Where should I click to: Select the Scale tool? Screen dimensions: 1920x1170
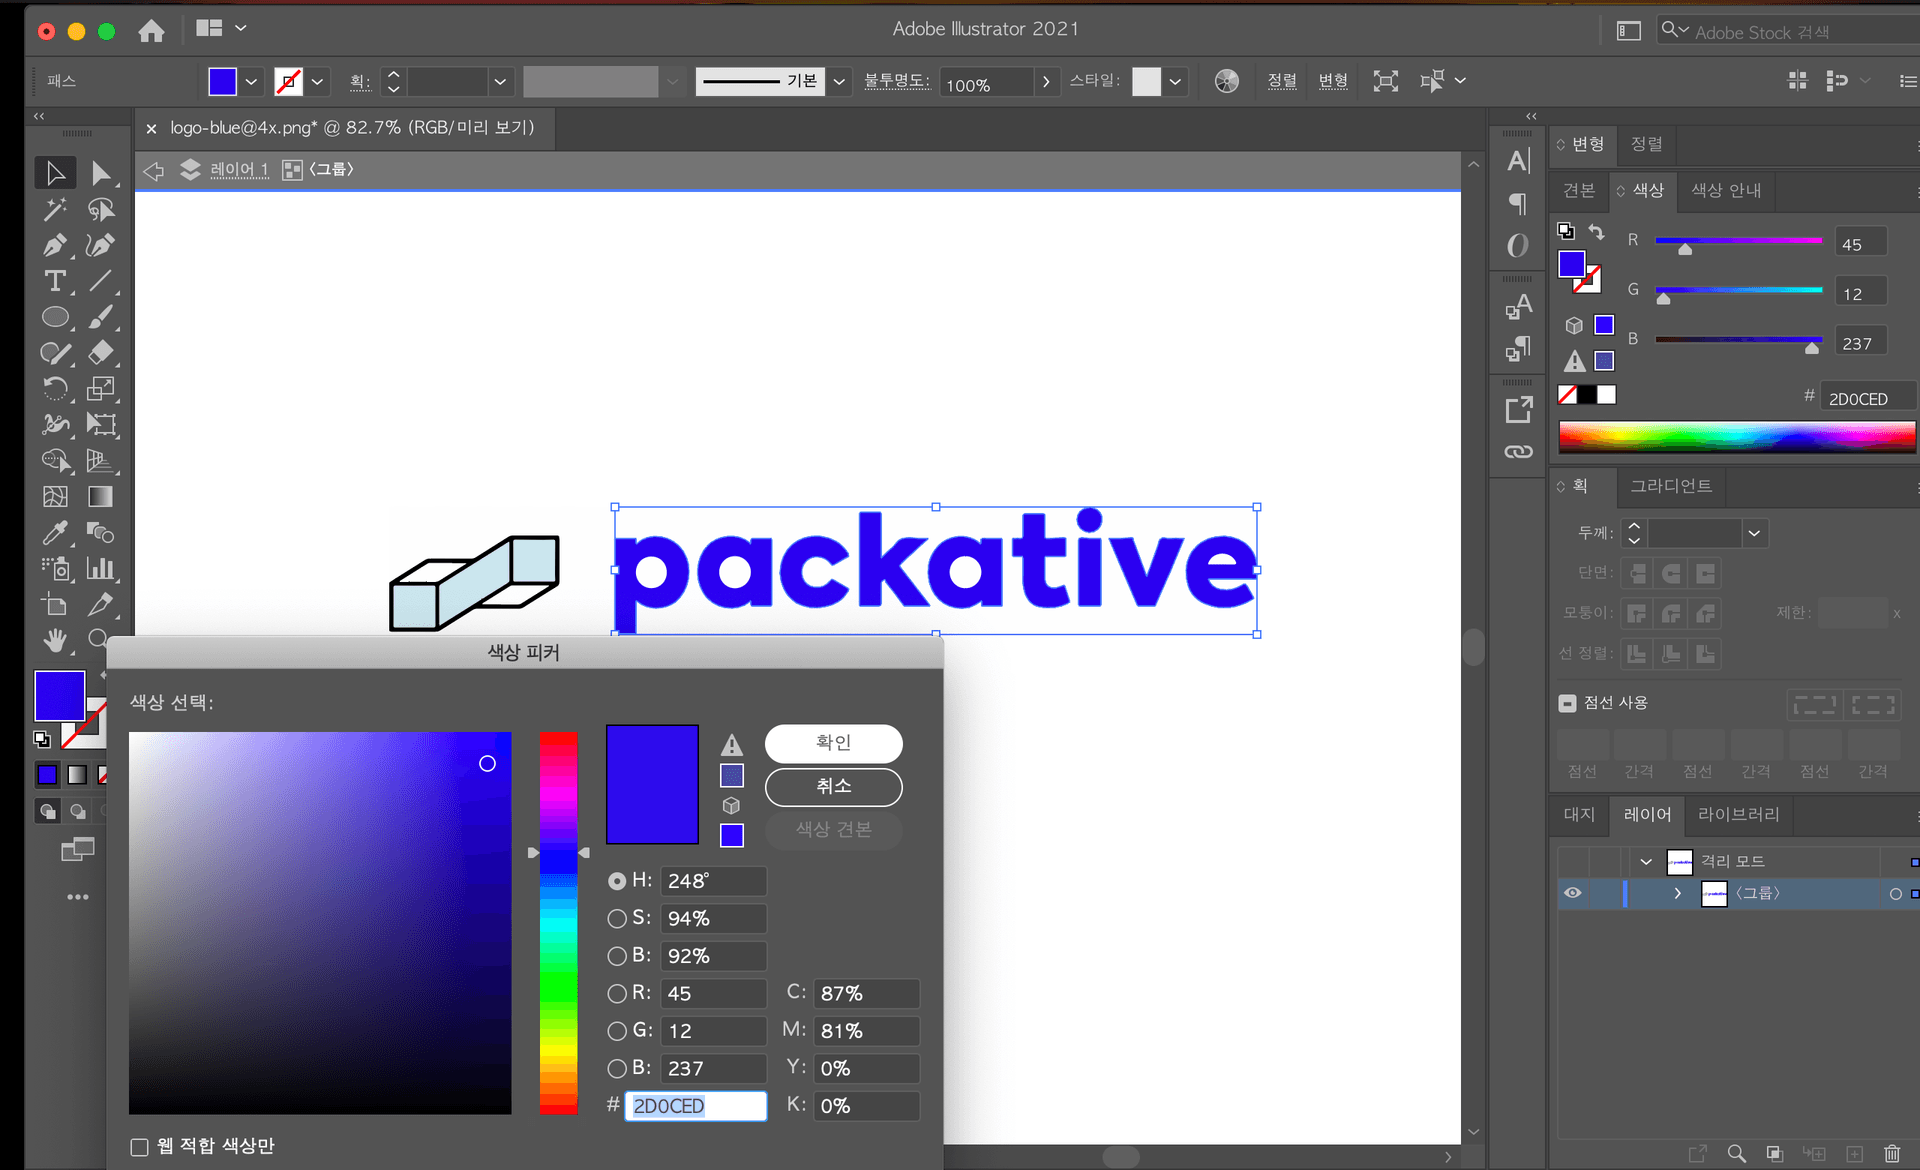click(x=100, y=389)
